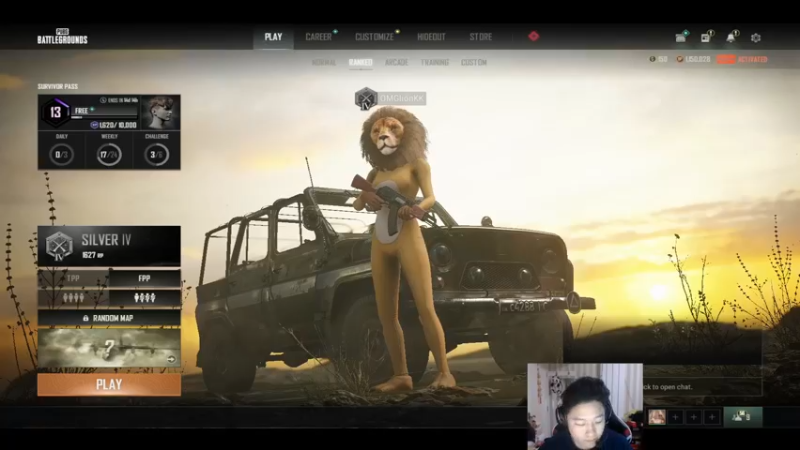Open the notifications bell icon
Image resolution: width=800 pixels, height=450 pixels.
(x=731, y=38)
